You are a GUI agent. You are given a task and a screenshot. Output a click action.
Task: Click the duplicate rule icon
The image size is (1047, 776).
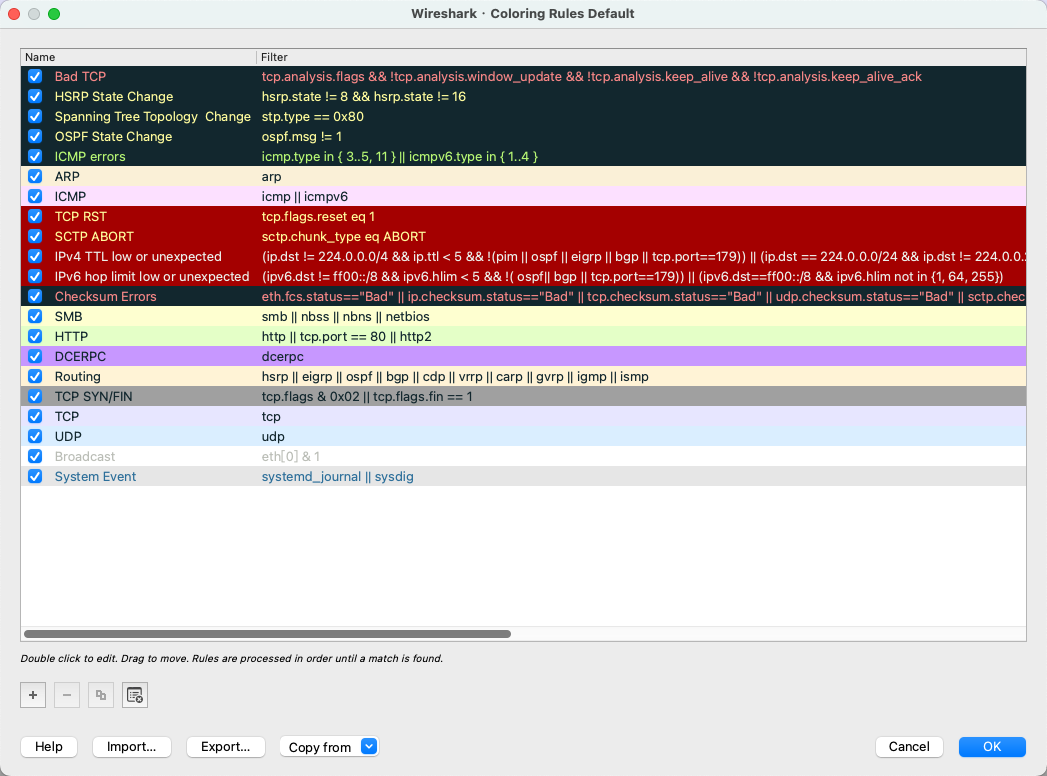(101, 695)
